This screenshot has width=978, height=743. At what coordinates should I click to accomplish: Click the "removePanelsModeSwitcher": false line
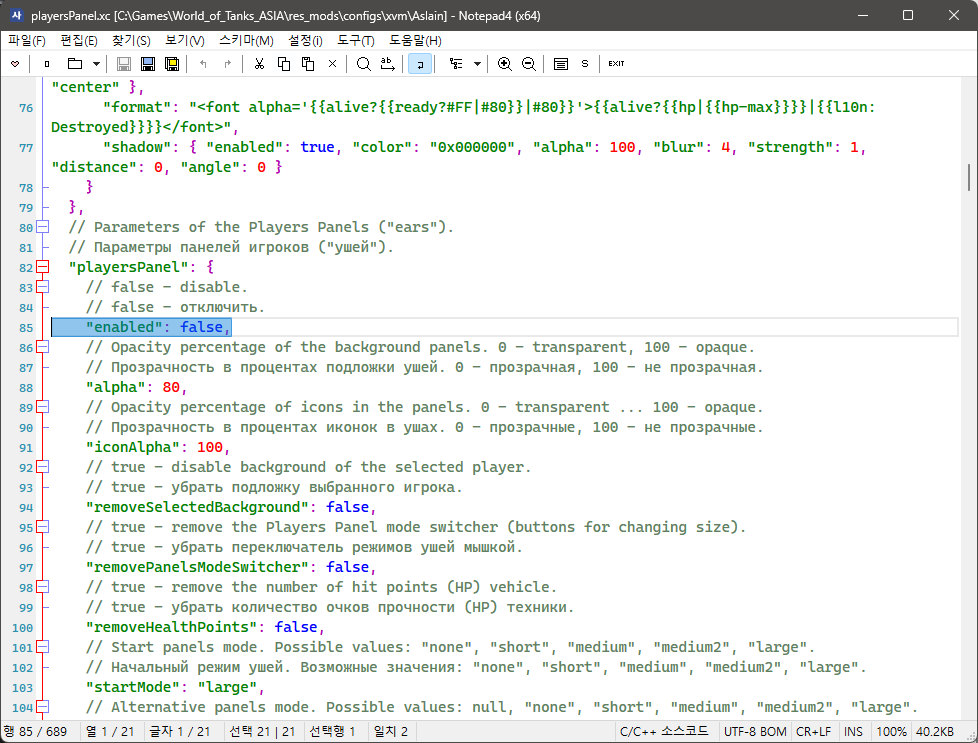231,567
